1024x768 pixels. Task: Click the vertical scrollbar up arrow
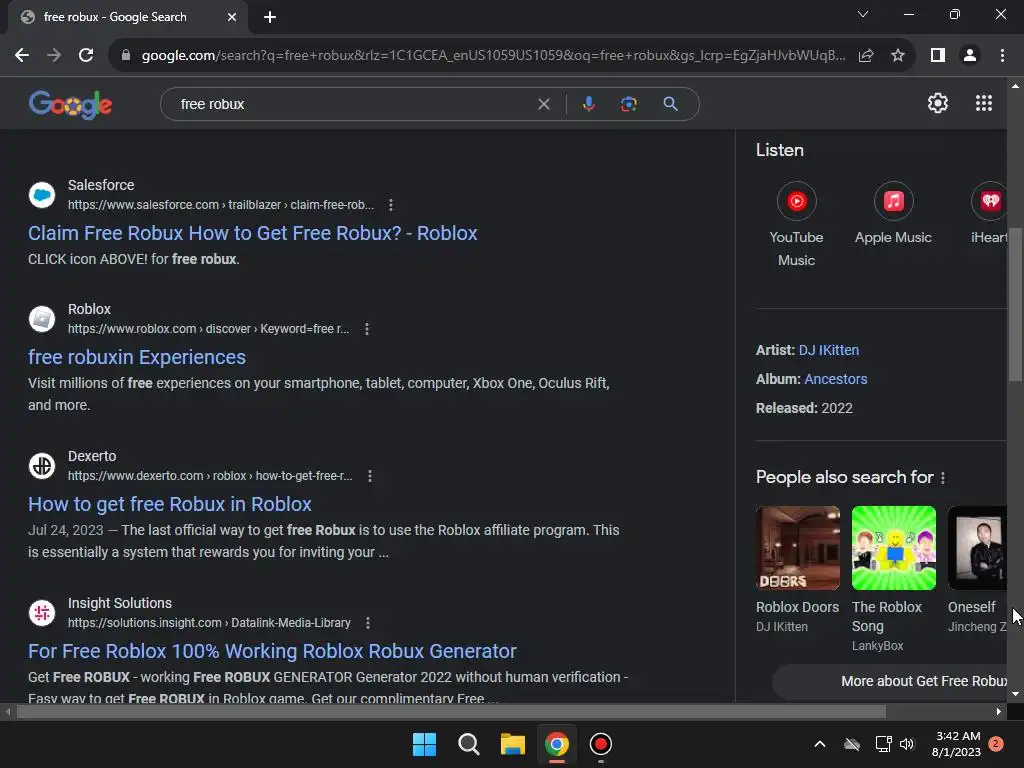1015,86
